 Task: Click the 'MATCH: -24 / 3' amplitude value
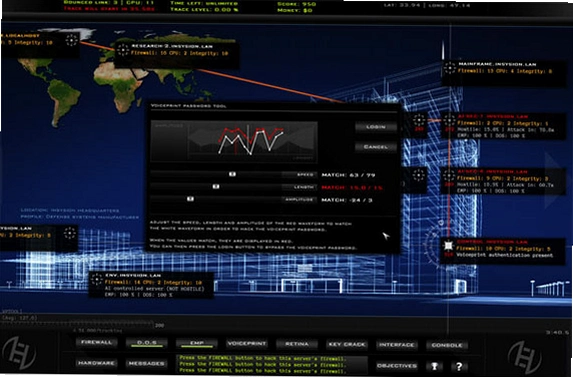coord(347,200)
